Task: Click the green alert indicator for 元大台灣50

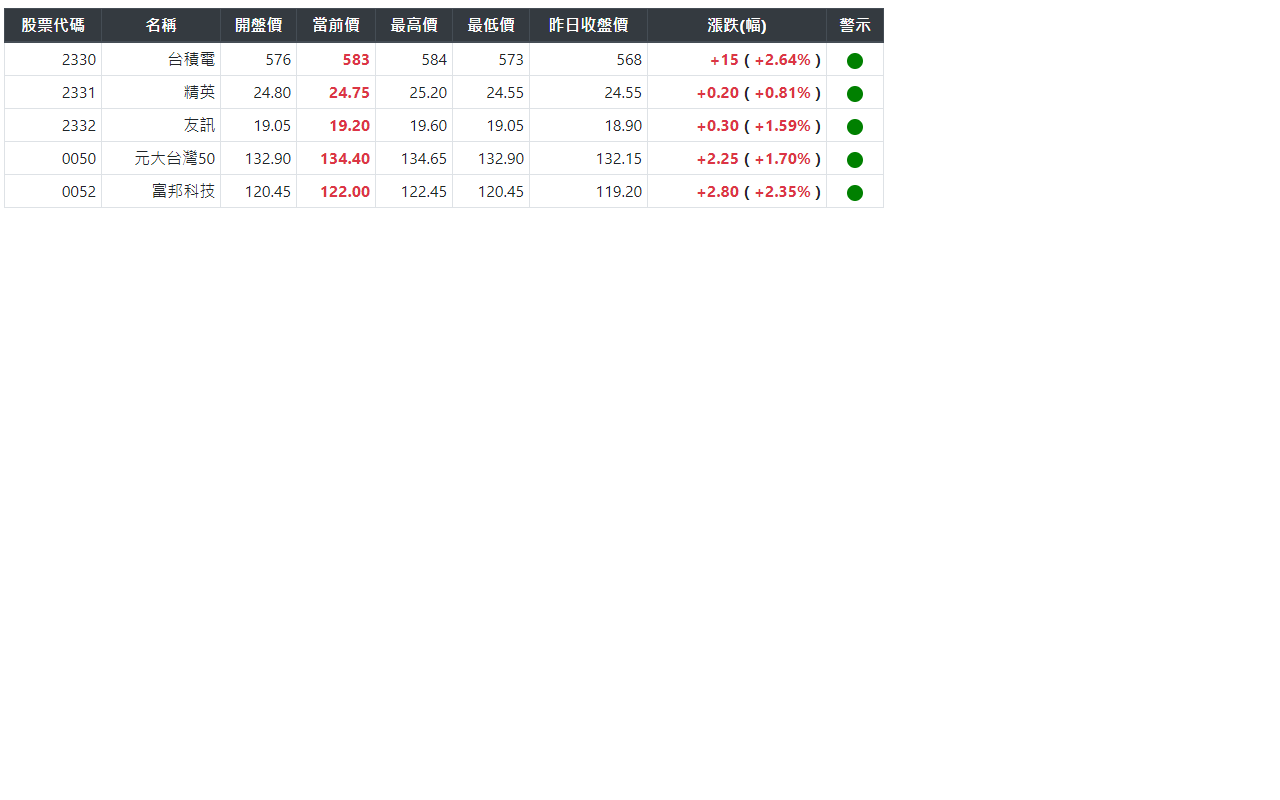Action: pyautogui.click(x=854, y=158)
